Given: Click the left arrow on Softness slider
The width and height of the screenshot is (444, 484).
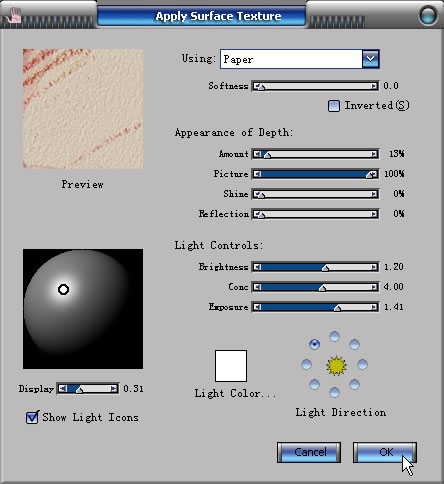Looking at the screenshot, I should pyautogui.click(x=257, y=86).
